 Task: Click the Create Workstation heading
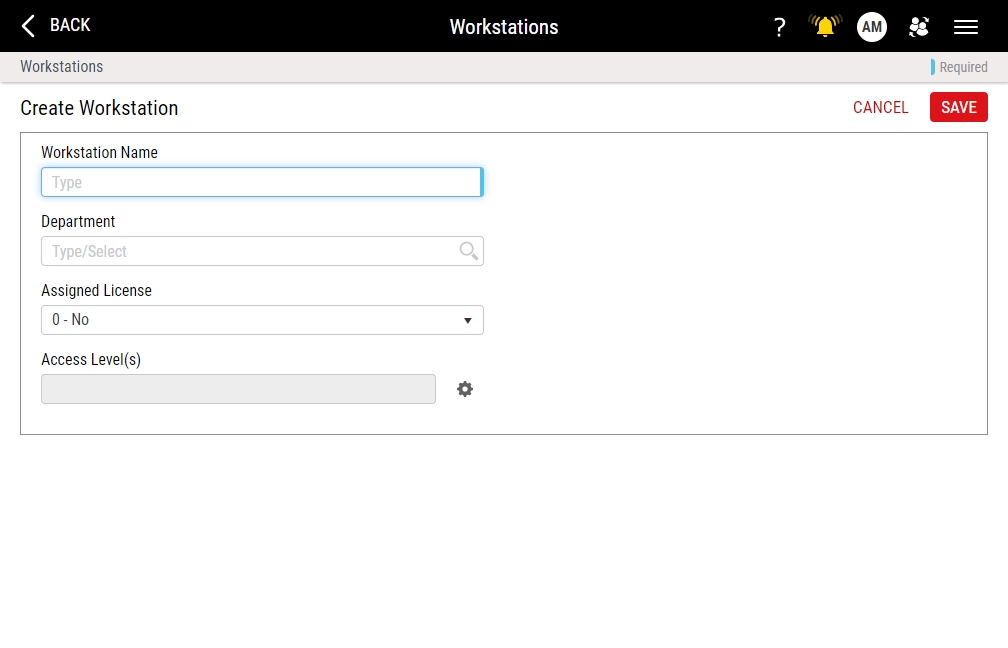[99, 108]
